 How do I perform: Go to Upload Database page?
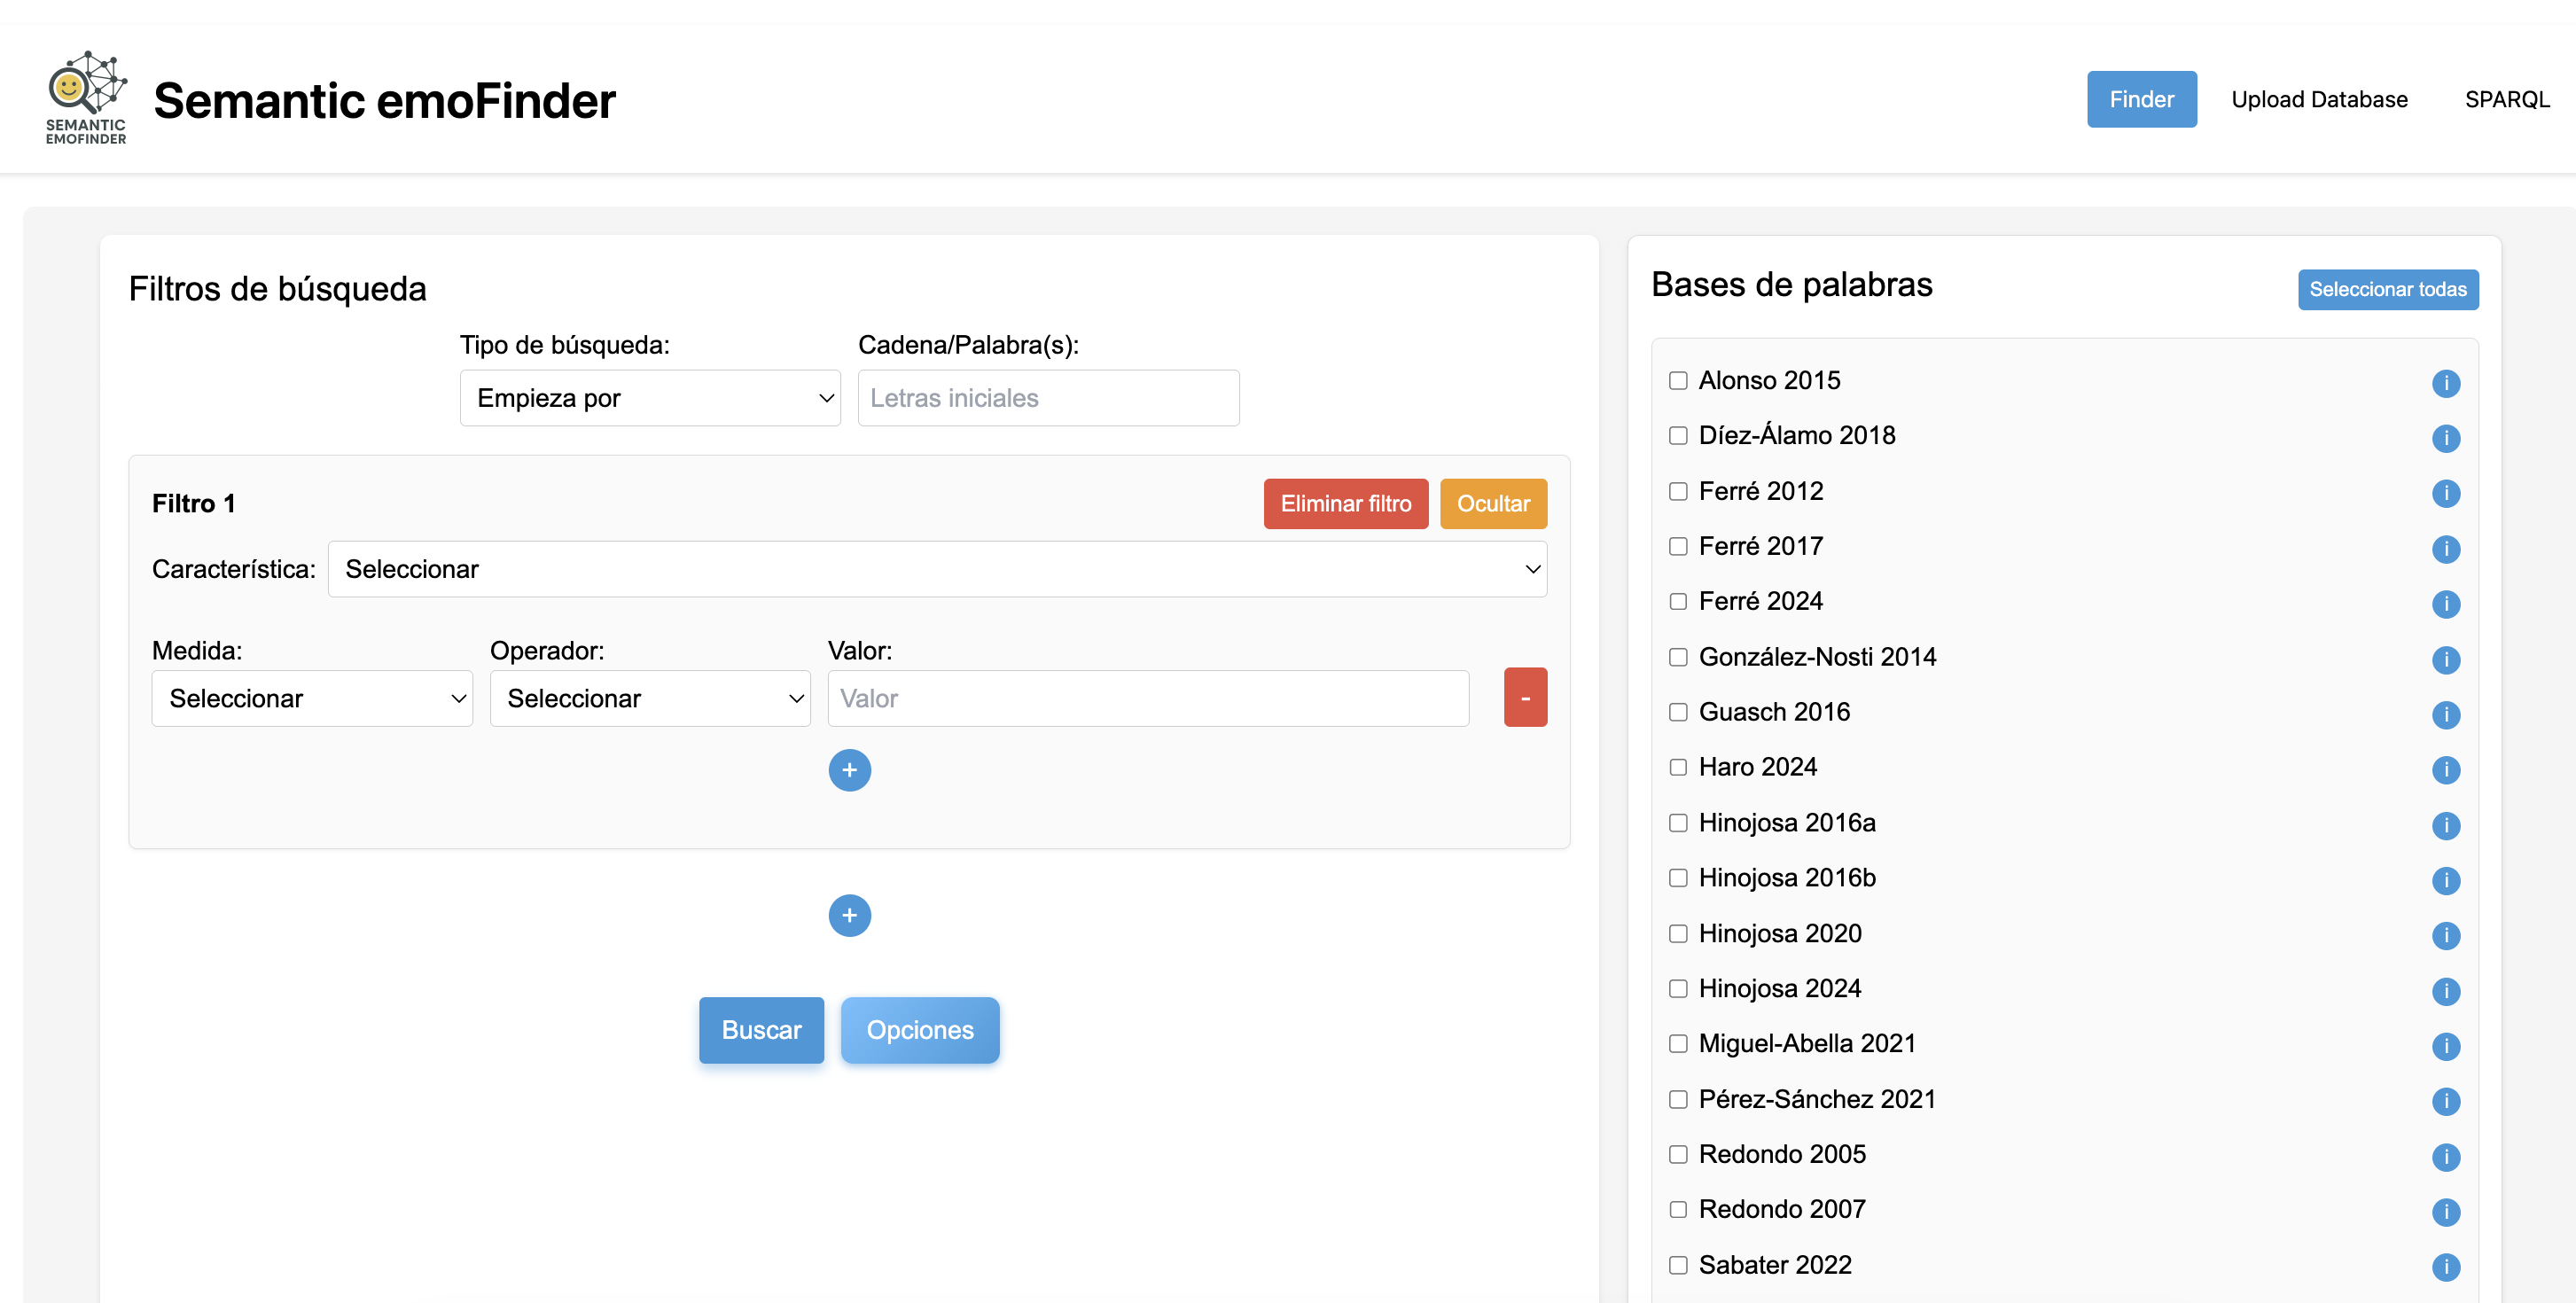pyautogui.click(x=2318, y=99)
